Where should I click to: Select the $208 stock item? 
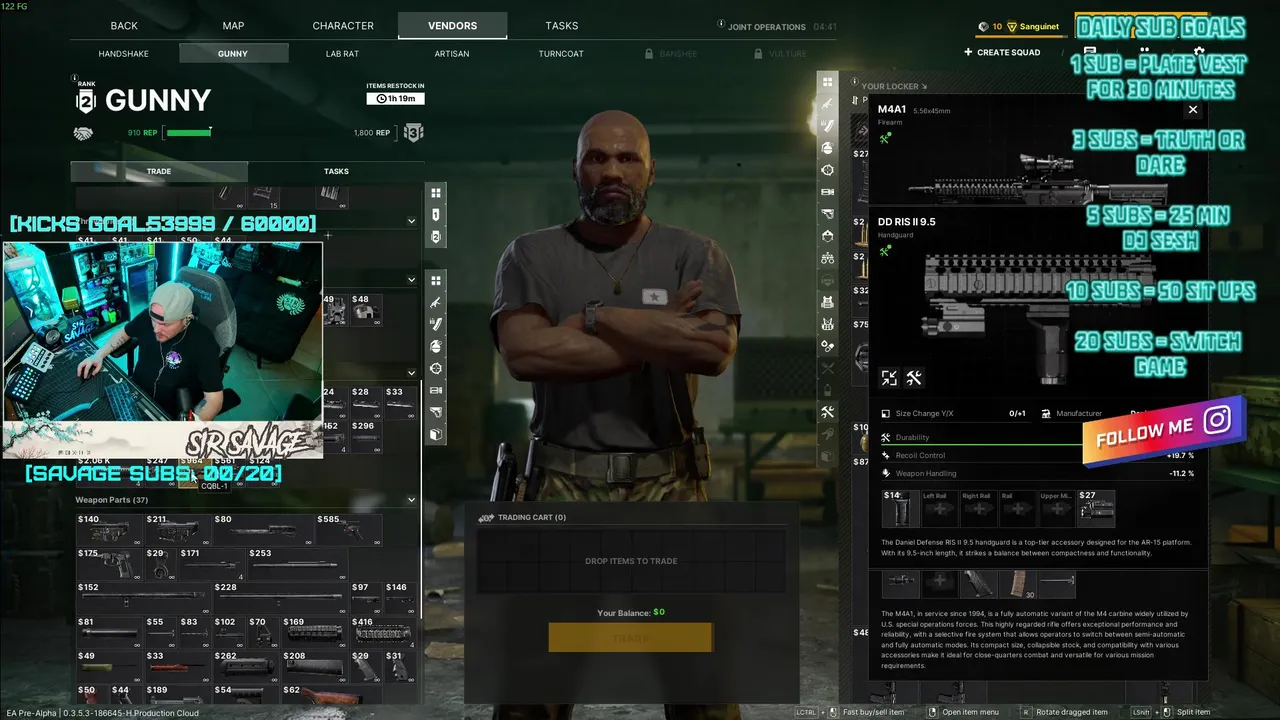tap(314, 665)
